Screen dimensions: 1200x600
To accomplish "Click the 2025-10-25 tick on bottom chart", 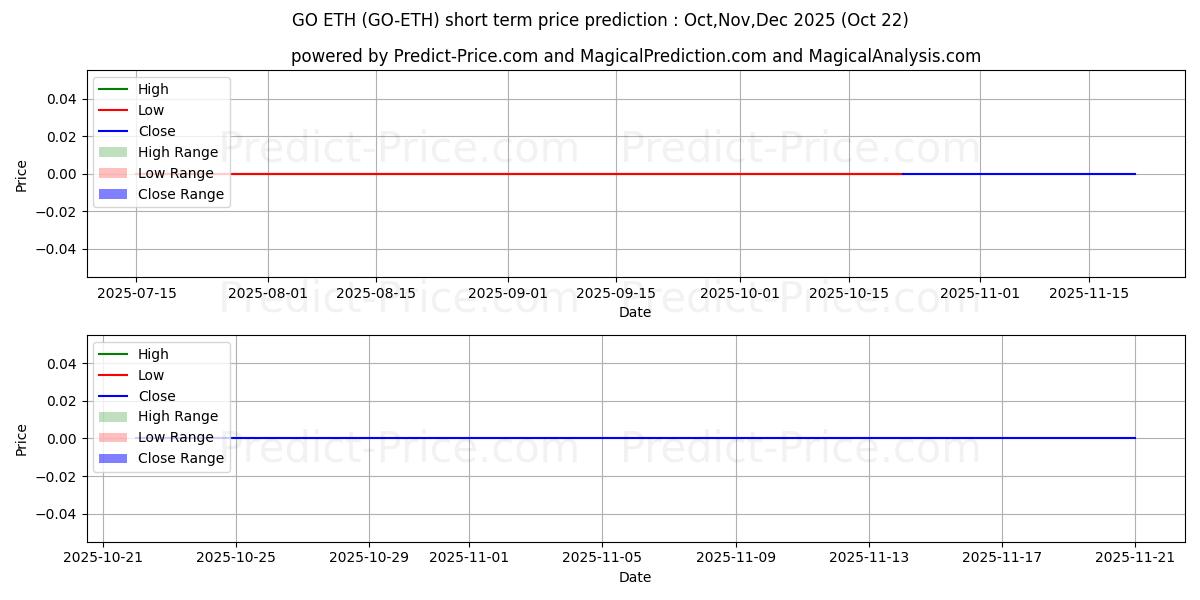I will [236, 558].
